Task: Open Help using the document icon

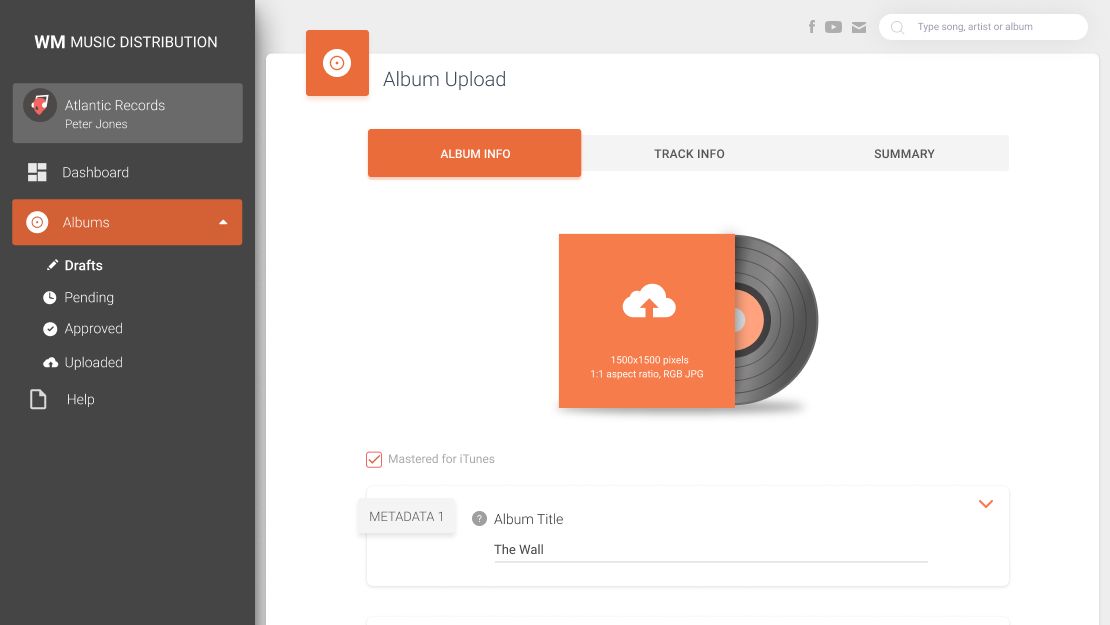Action: point(37,398)
